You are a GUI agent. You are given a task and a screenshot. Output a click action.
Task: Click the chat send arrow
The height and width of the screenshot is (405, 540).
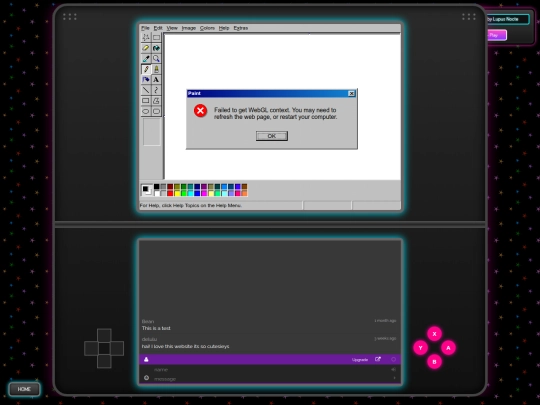click(394, 378)
